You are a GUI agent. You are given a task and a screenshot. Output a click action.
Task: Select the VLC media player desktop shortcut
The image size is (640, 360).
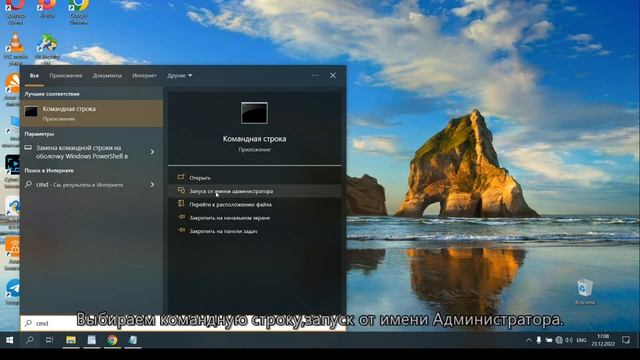16,49
